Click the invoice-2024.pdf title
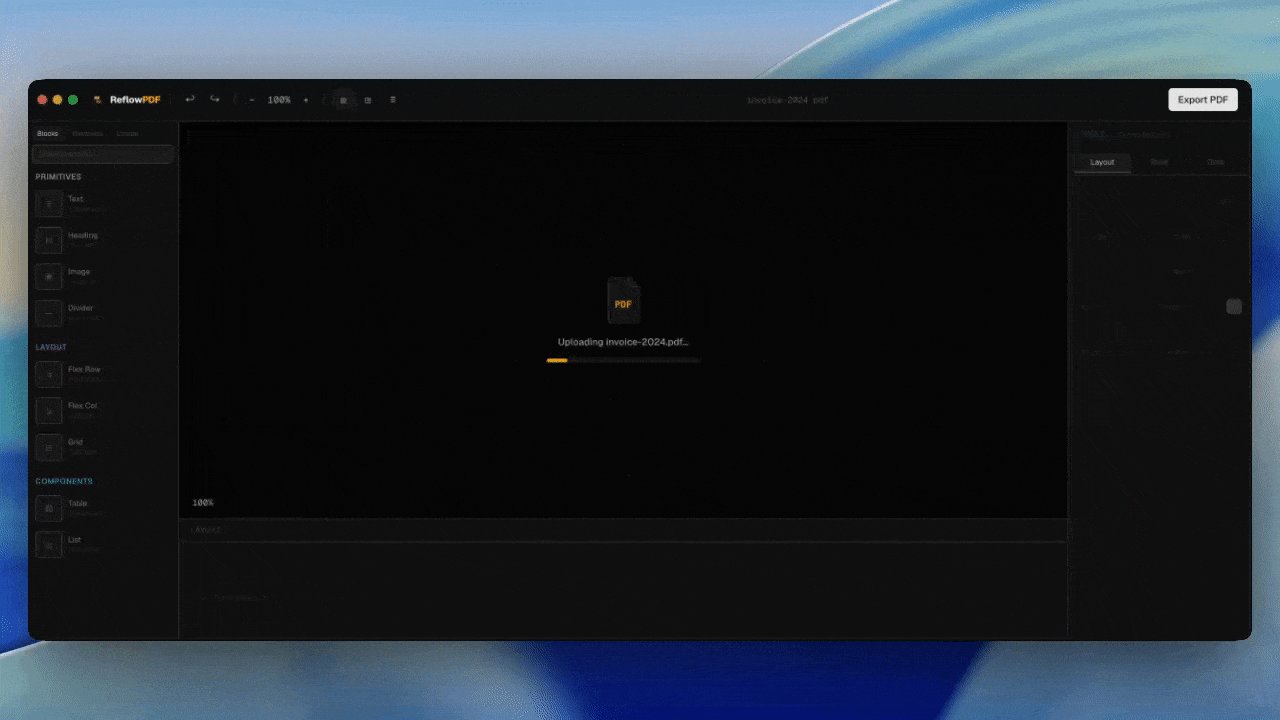 coord(788,100)
